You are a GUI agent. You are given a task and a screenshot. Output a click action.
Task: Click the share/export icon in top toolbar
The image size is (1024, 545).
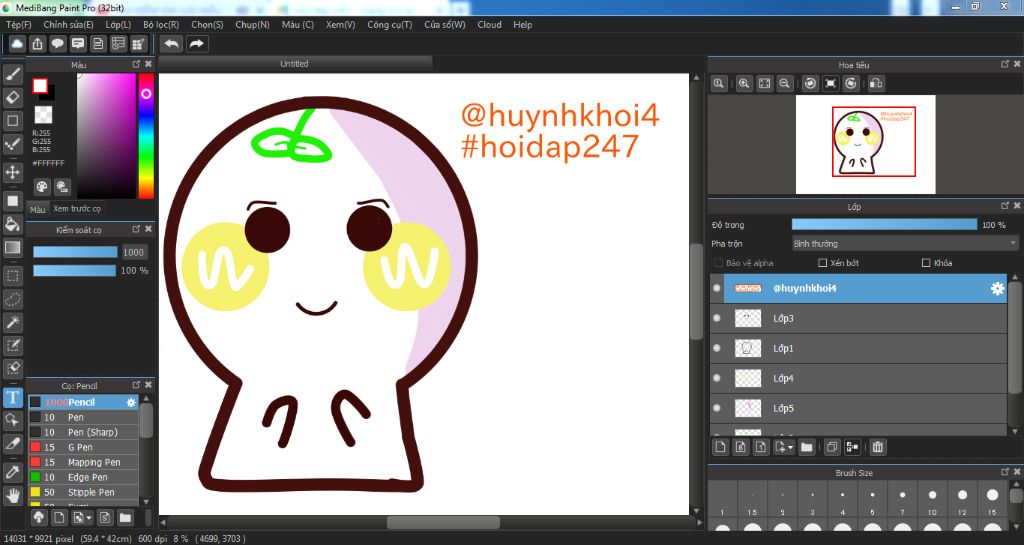coord(37,44)
